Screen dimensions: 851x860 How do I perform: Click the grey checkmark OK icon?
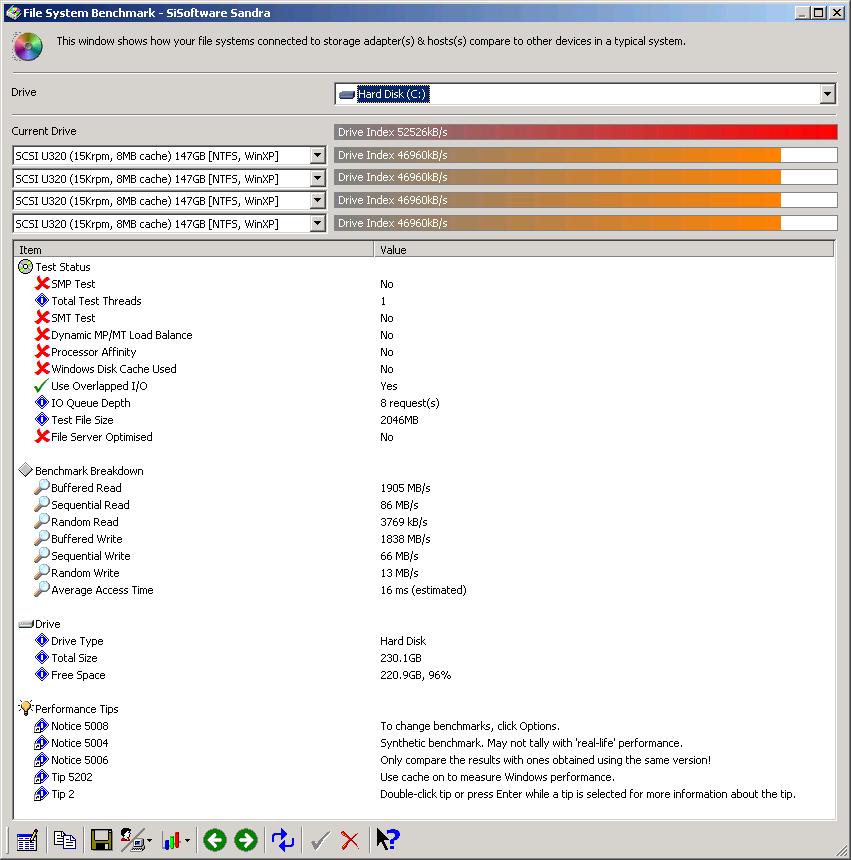coord(320,840)
